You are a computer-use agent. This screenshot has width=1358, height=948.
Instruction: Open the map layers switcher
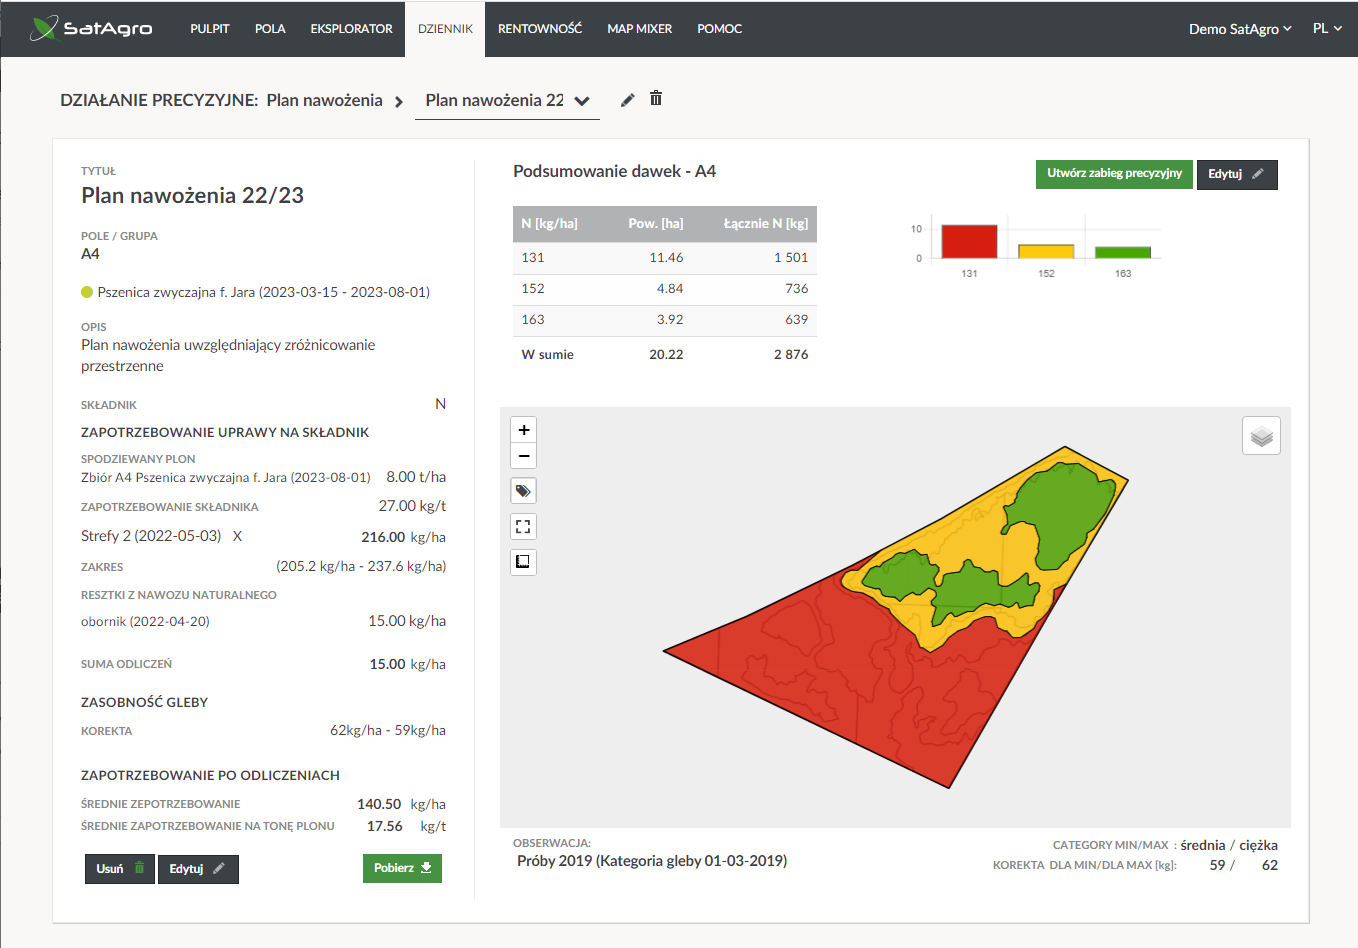point(1261,436)
